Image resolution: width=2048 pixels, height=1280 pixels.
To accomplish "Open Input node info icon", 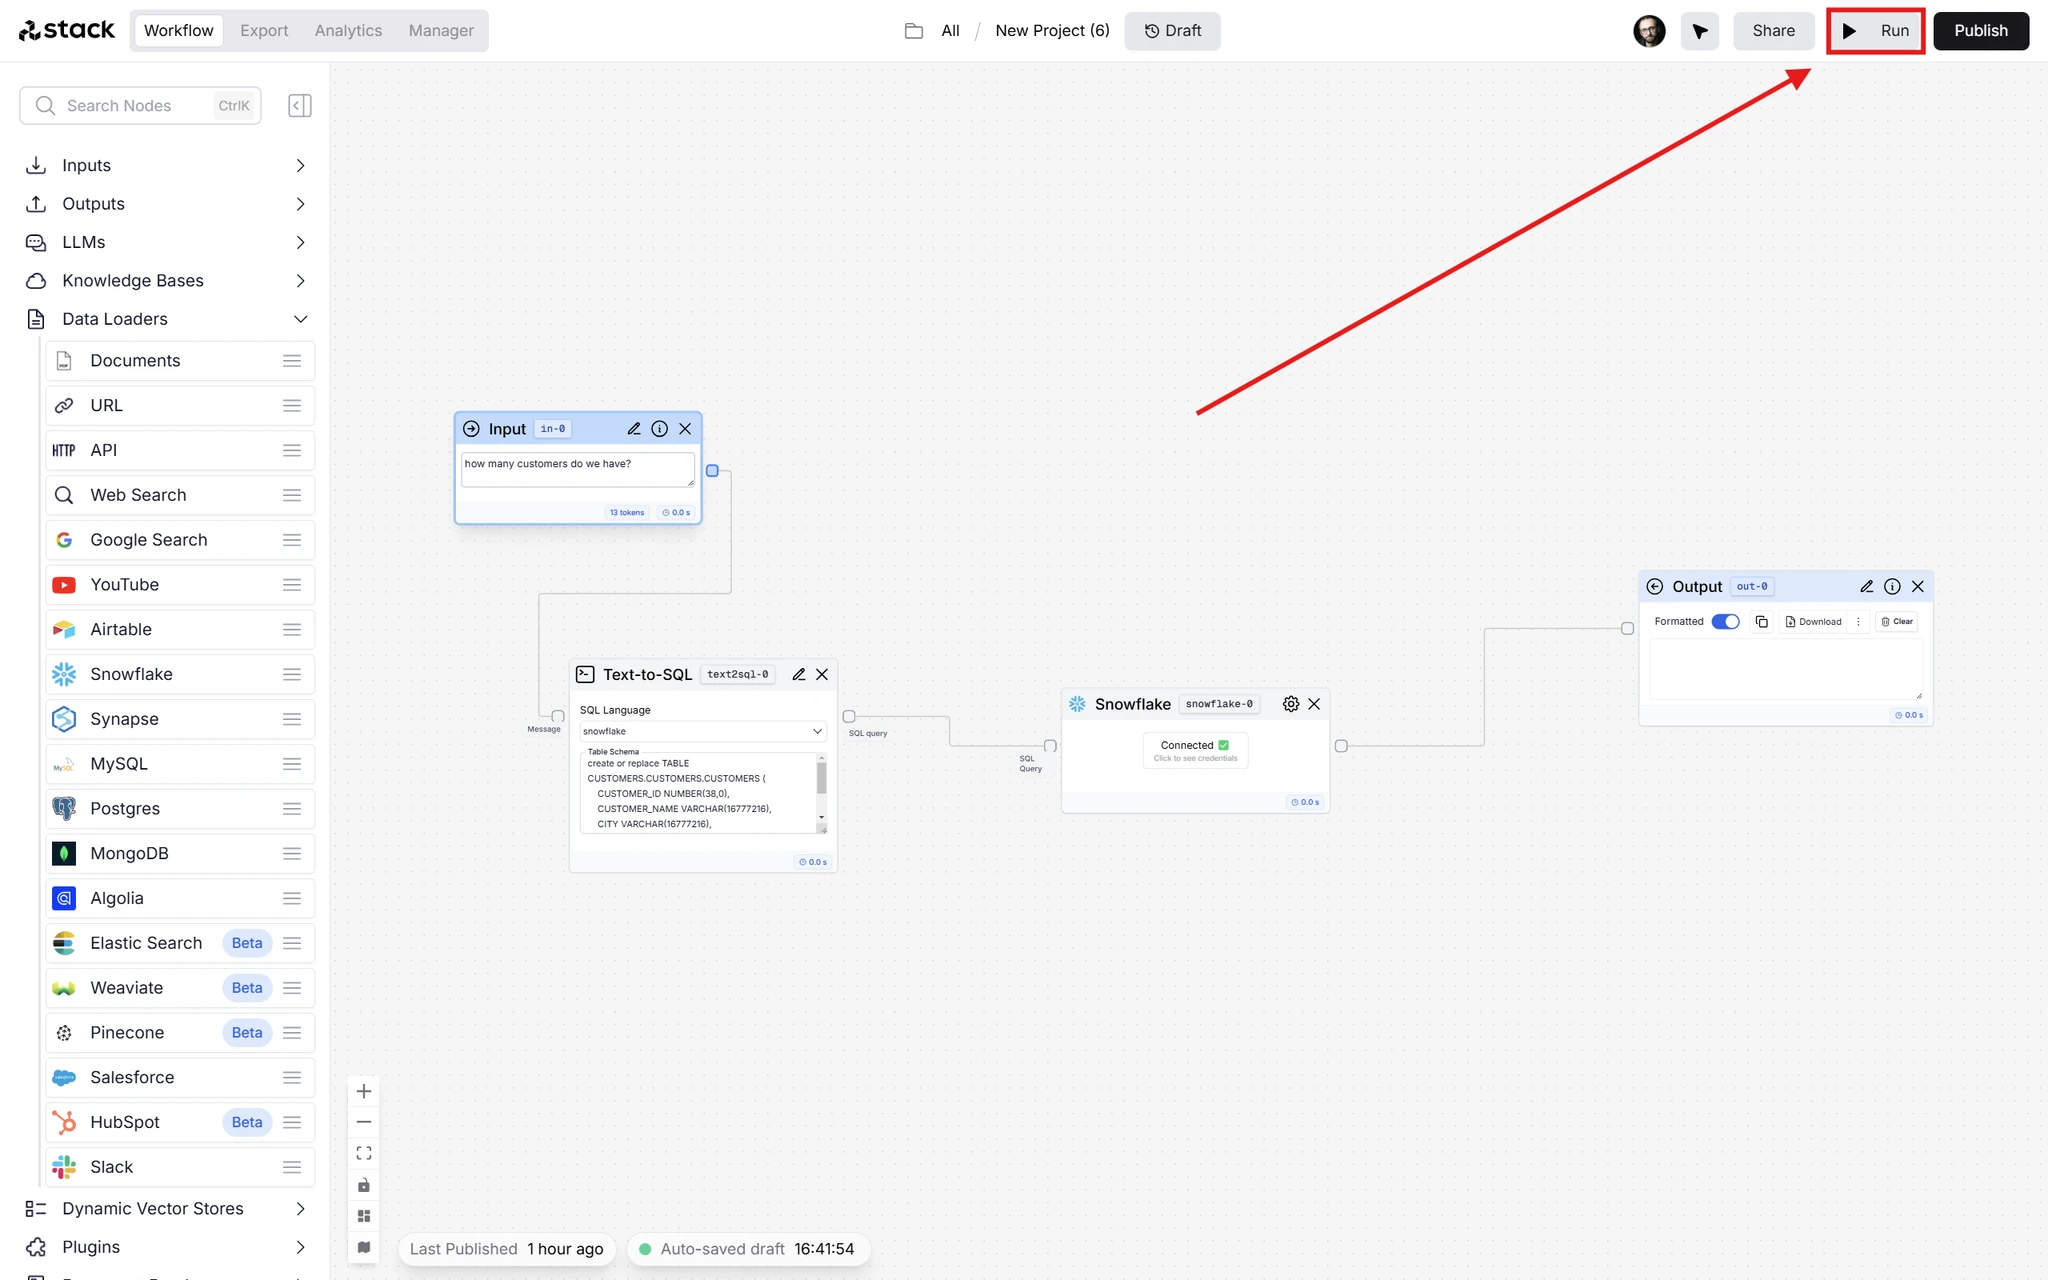I will click(660, 429).
